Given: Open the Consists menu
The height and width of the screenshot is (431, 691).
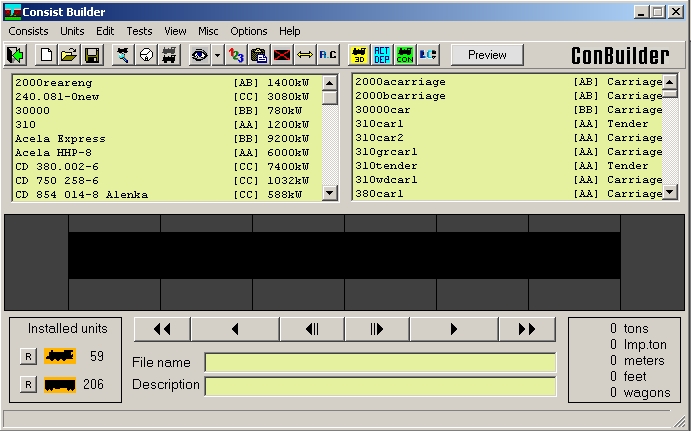Looking at the screenshot, I should click(x=28, y=31).
